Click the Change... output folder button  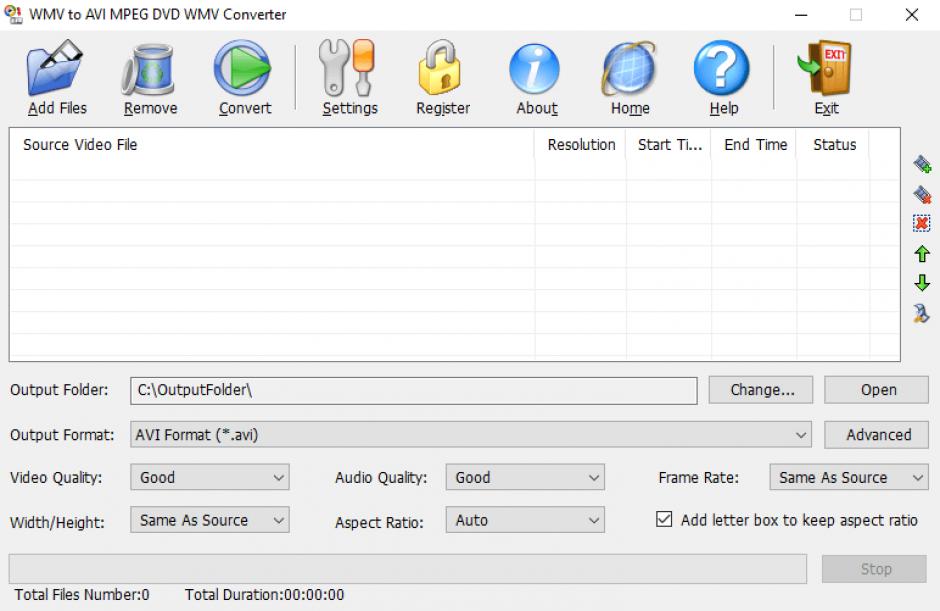761,390
